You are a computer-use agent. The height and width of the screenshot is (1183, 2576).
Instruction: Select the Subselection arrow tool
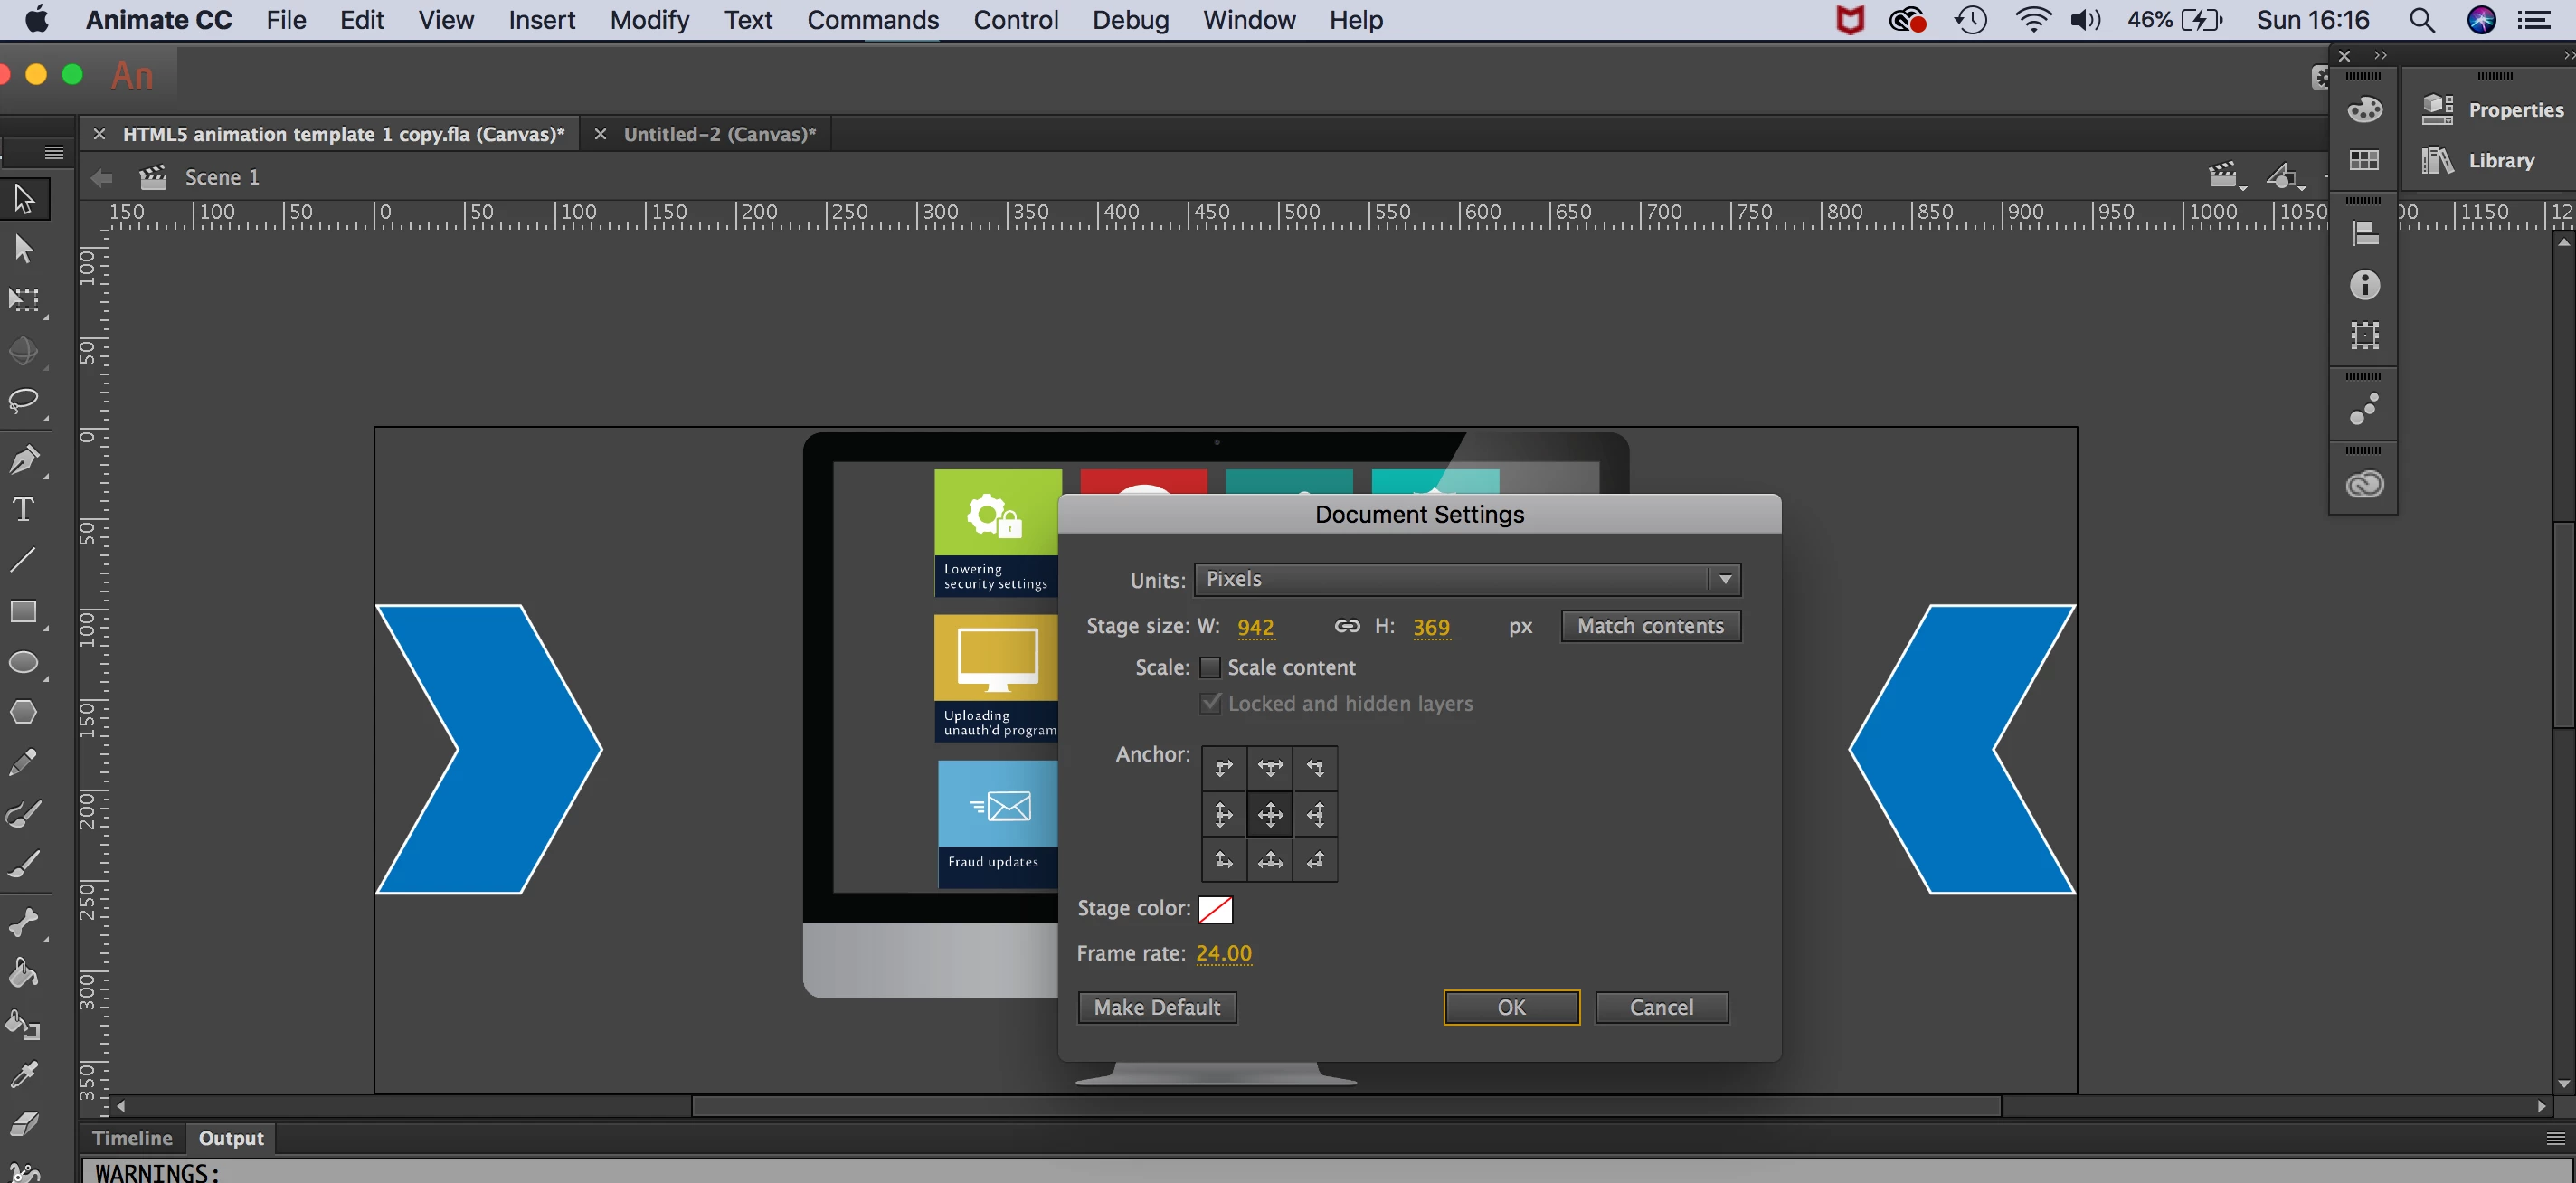(x=23, y=249)
